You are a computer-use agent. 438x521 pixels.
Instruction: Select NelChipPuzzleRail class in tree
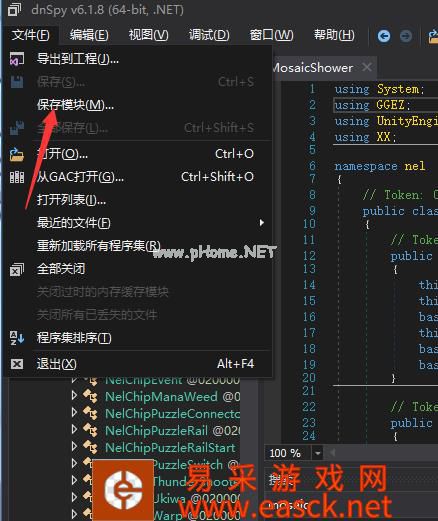(156, 431)
